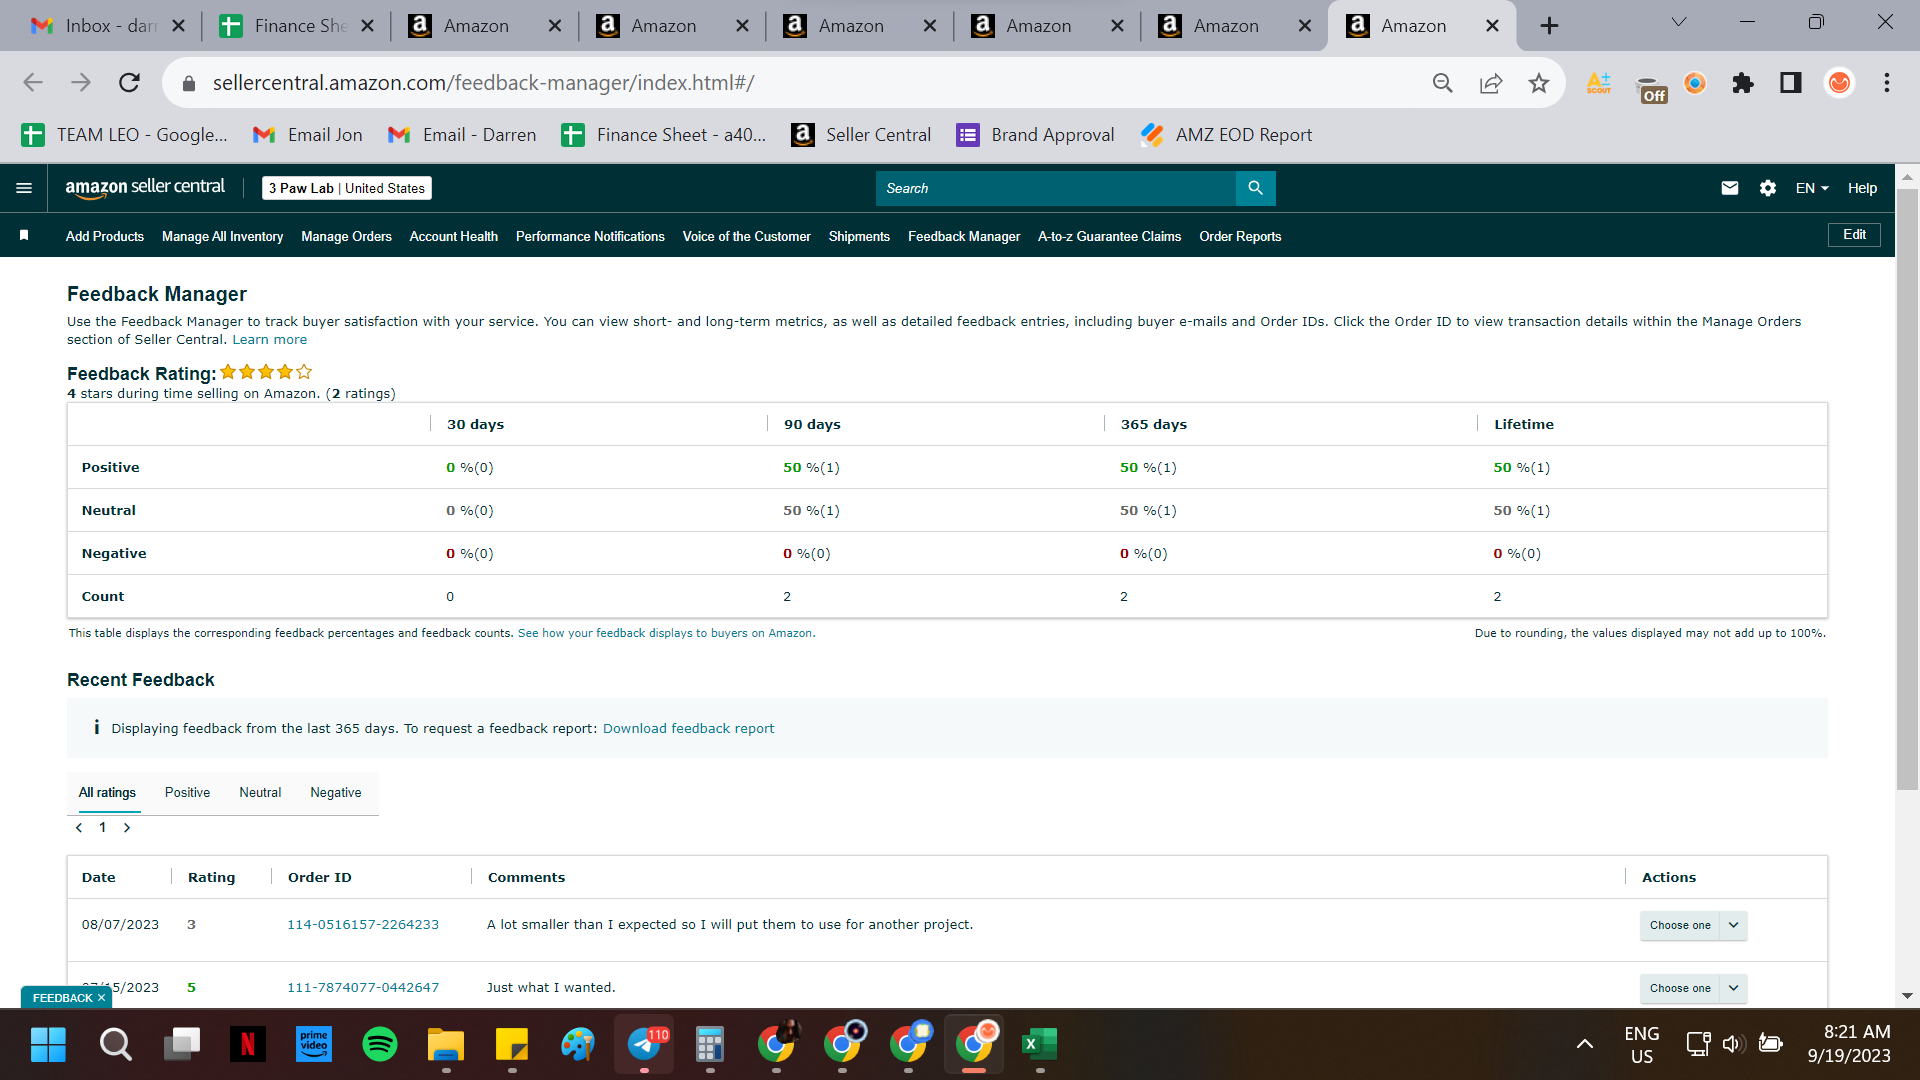The image size is (1920, 1080).
Task: Open the TEAM LEO Google bookmark
Action: tap(125, 135)
